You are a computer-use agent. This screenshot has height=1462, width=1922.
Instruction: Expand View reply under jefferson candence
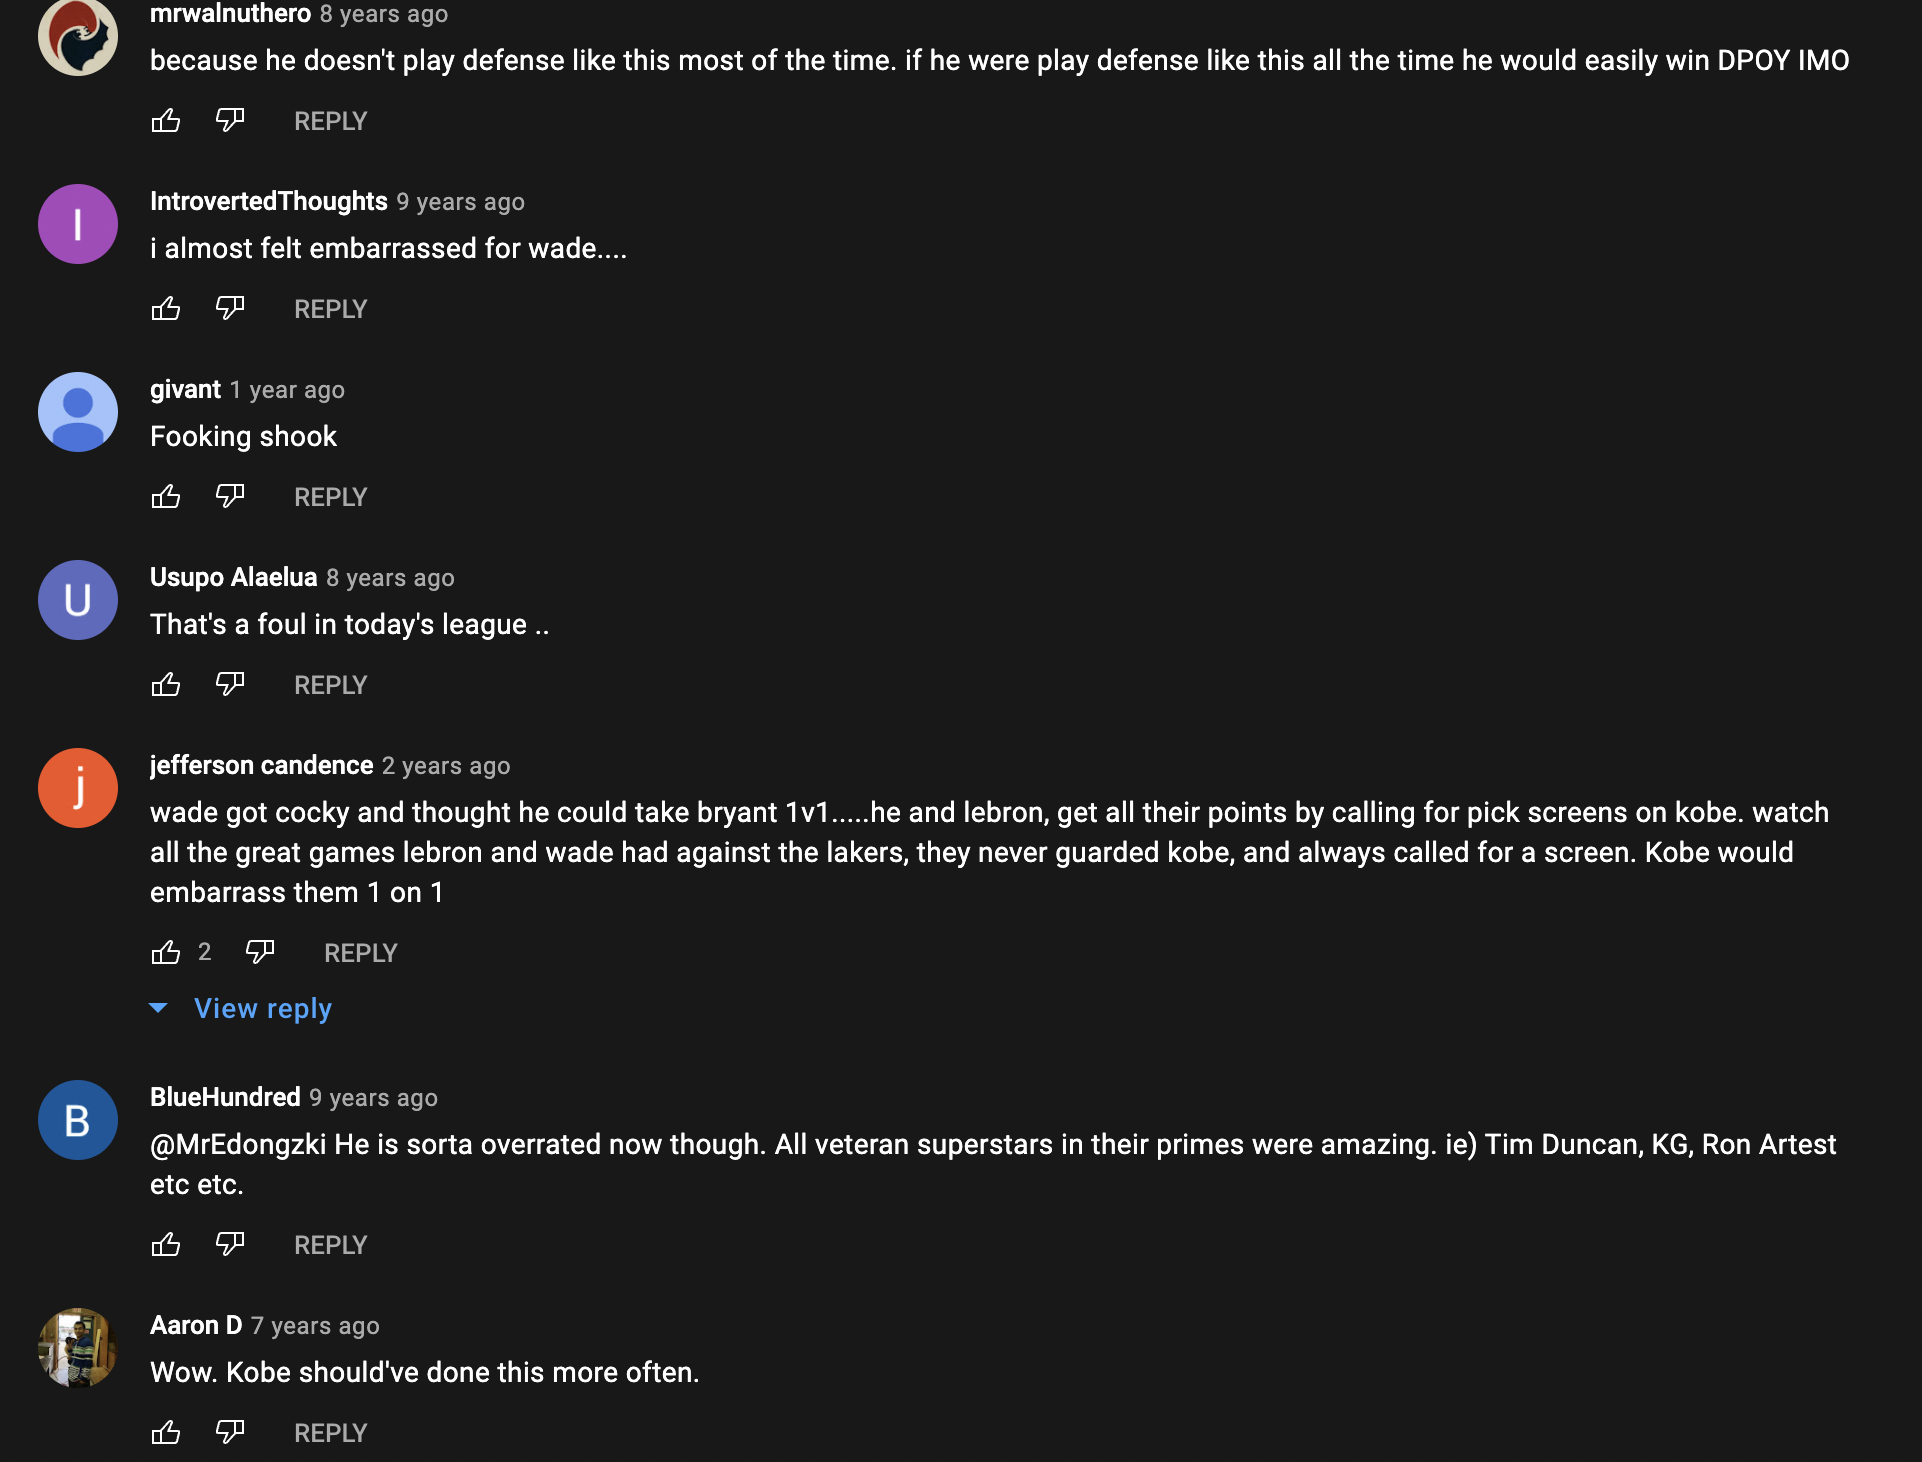pos(262,1009)
